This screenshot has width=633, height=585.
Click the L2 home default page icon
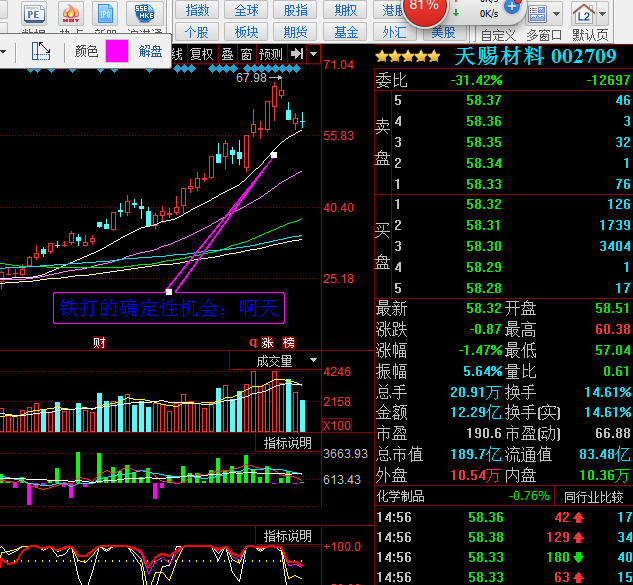tap(583, 14)
